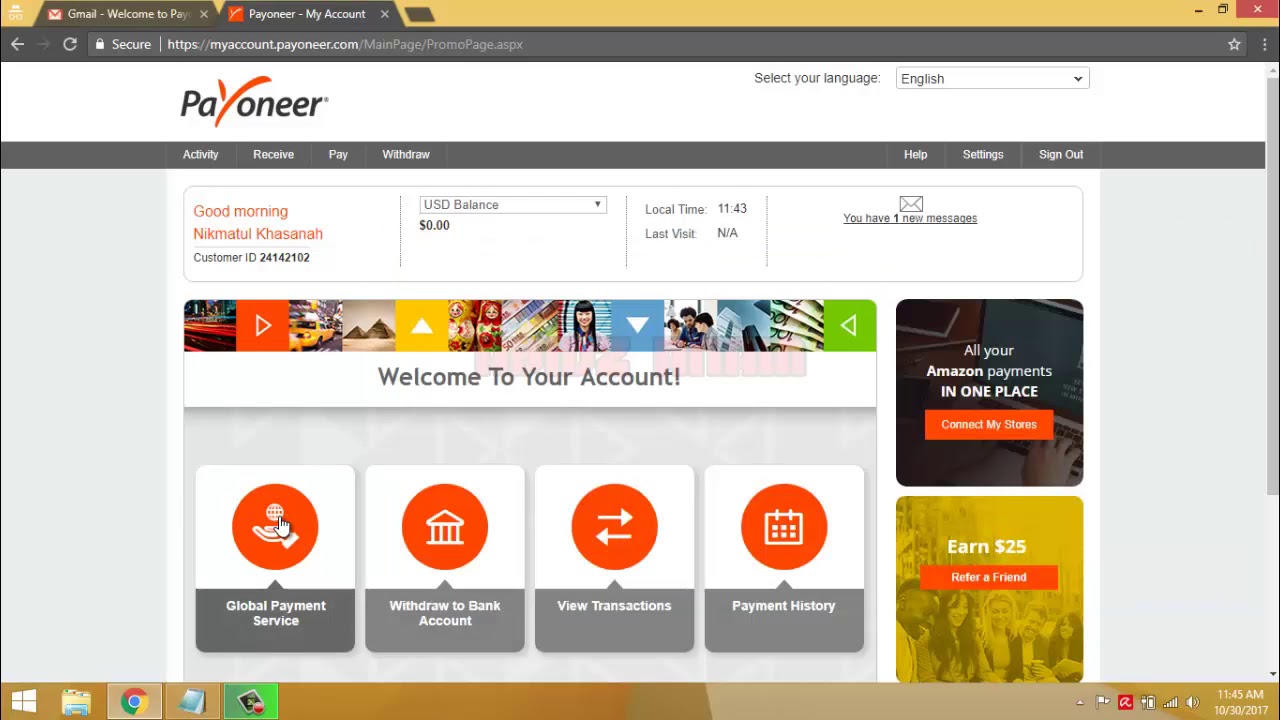
Task: Open the Chrome three-dot menu
Action: pos(1265,44)
